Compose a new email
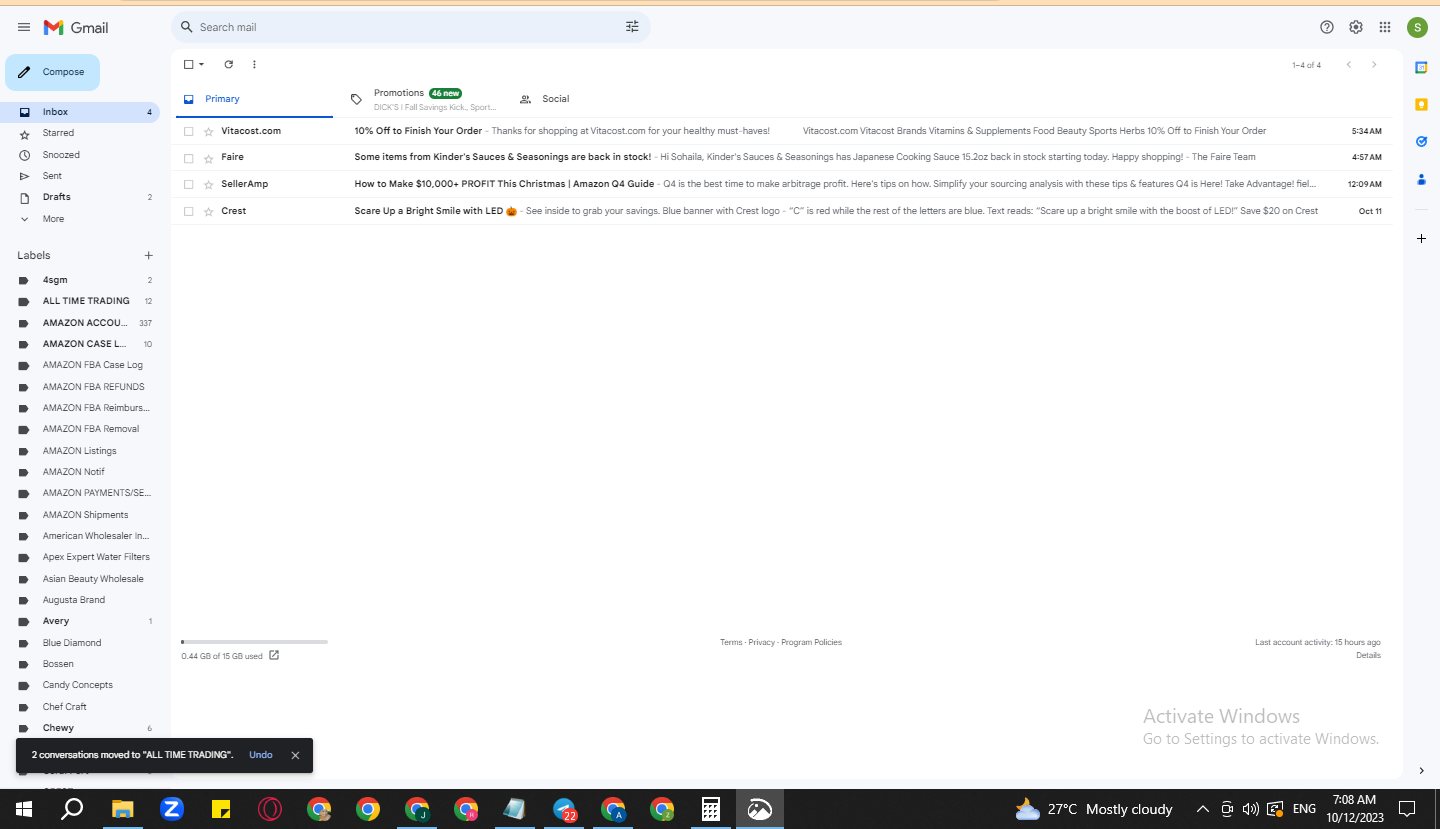 coord(52,72)
